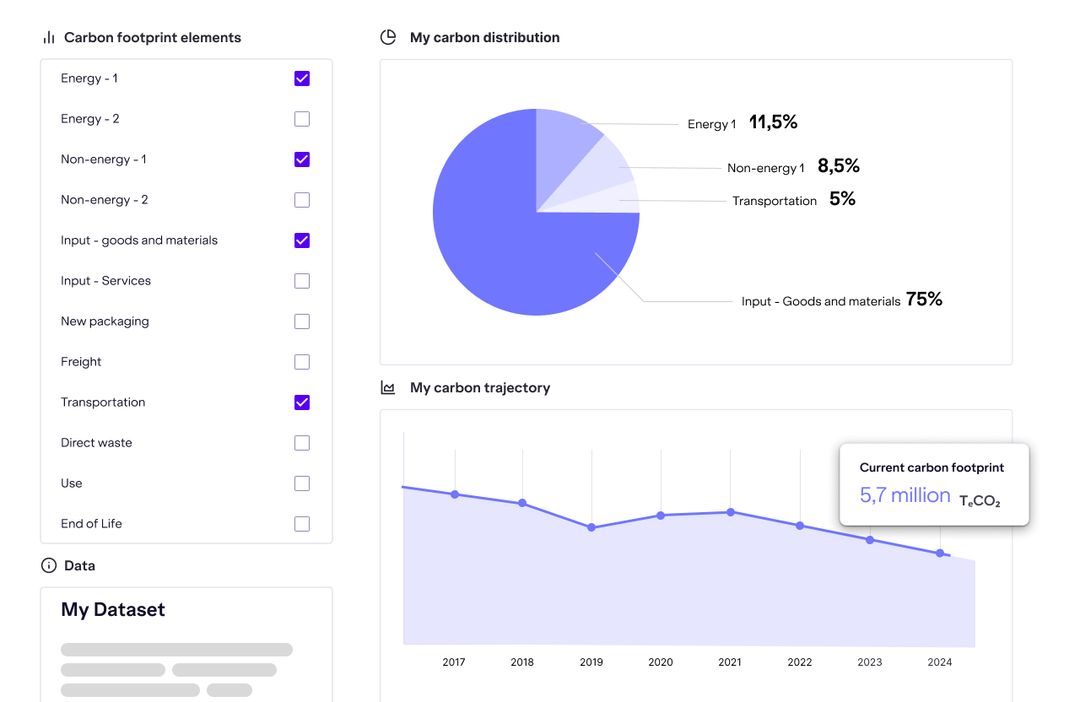Check the Non-energy - 2 checkbox
The image size is (1080, 702).
[301, 199]
